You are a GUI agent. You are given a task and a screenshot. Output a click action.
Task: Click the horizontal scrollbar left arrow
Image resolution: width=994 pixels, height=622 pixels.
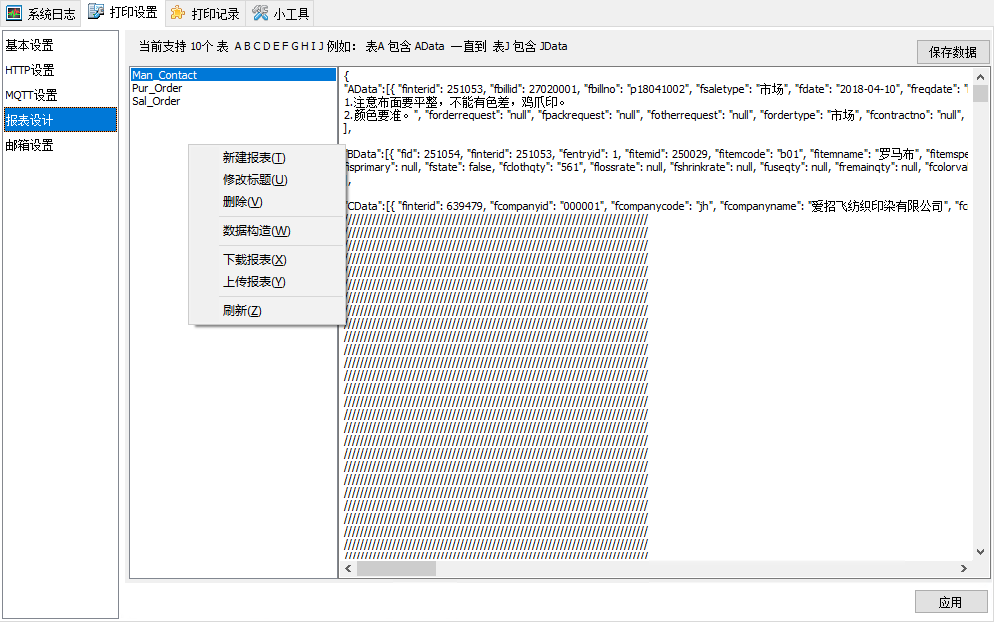coord(348,569)
